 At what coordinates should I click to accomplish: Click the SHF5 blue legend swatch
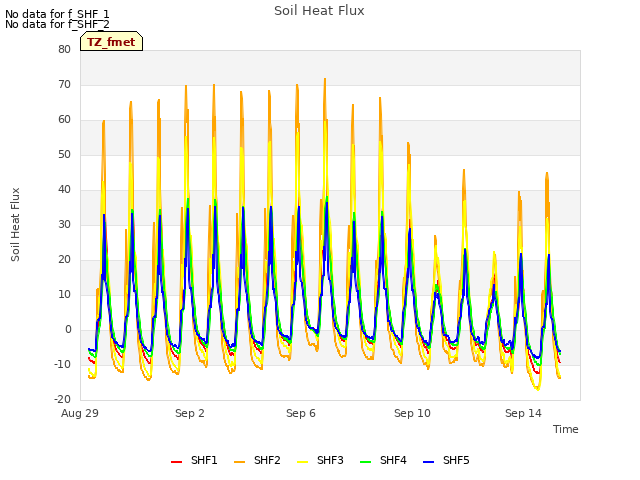point(429,462)
